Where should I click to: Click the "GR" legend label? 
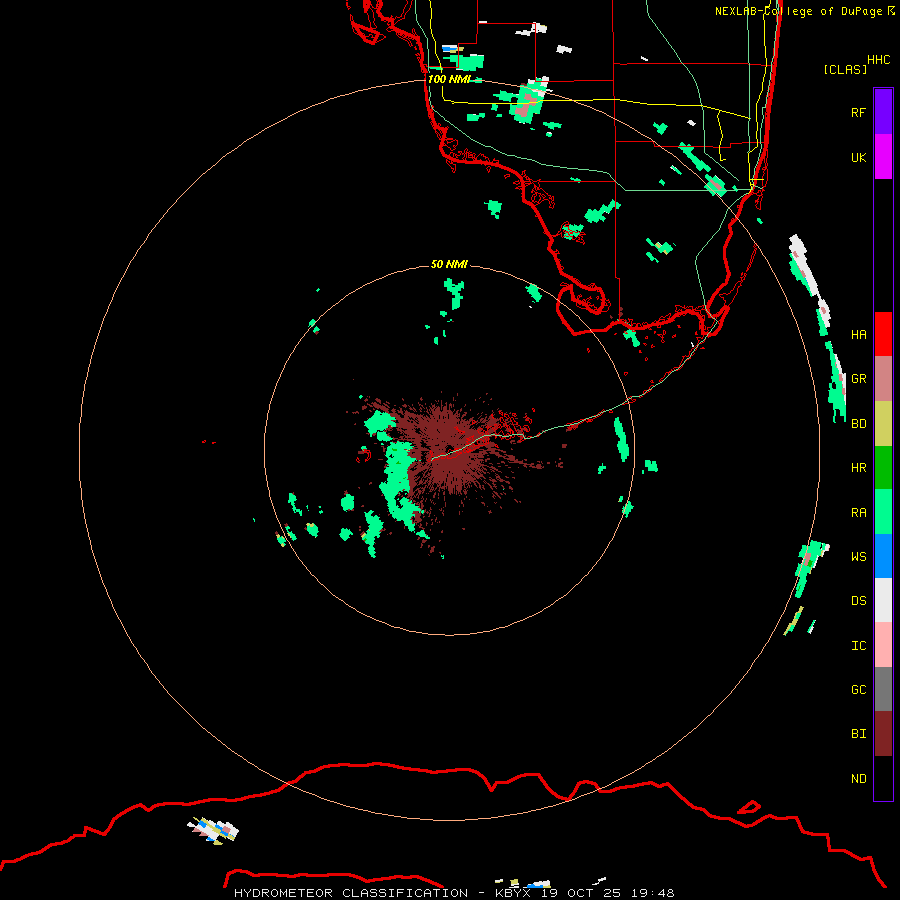coord(858,379)
